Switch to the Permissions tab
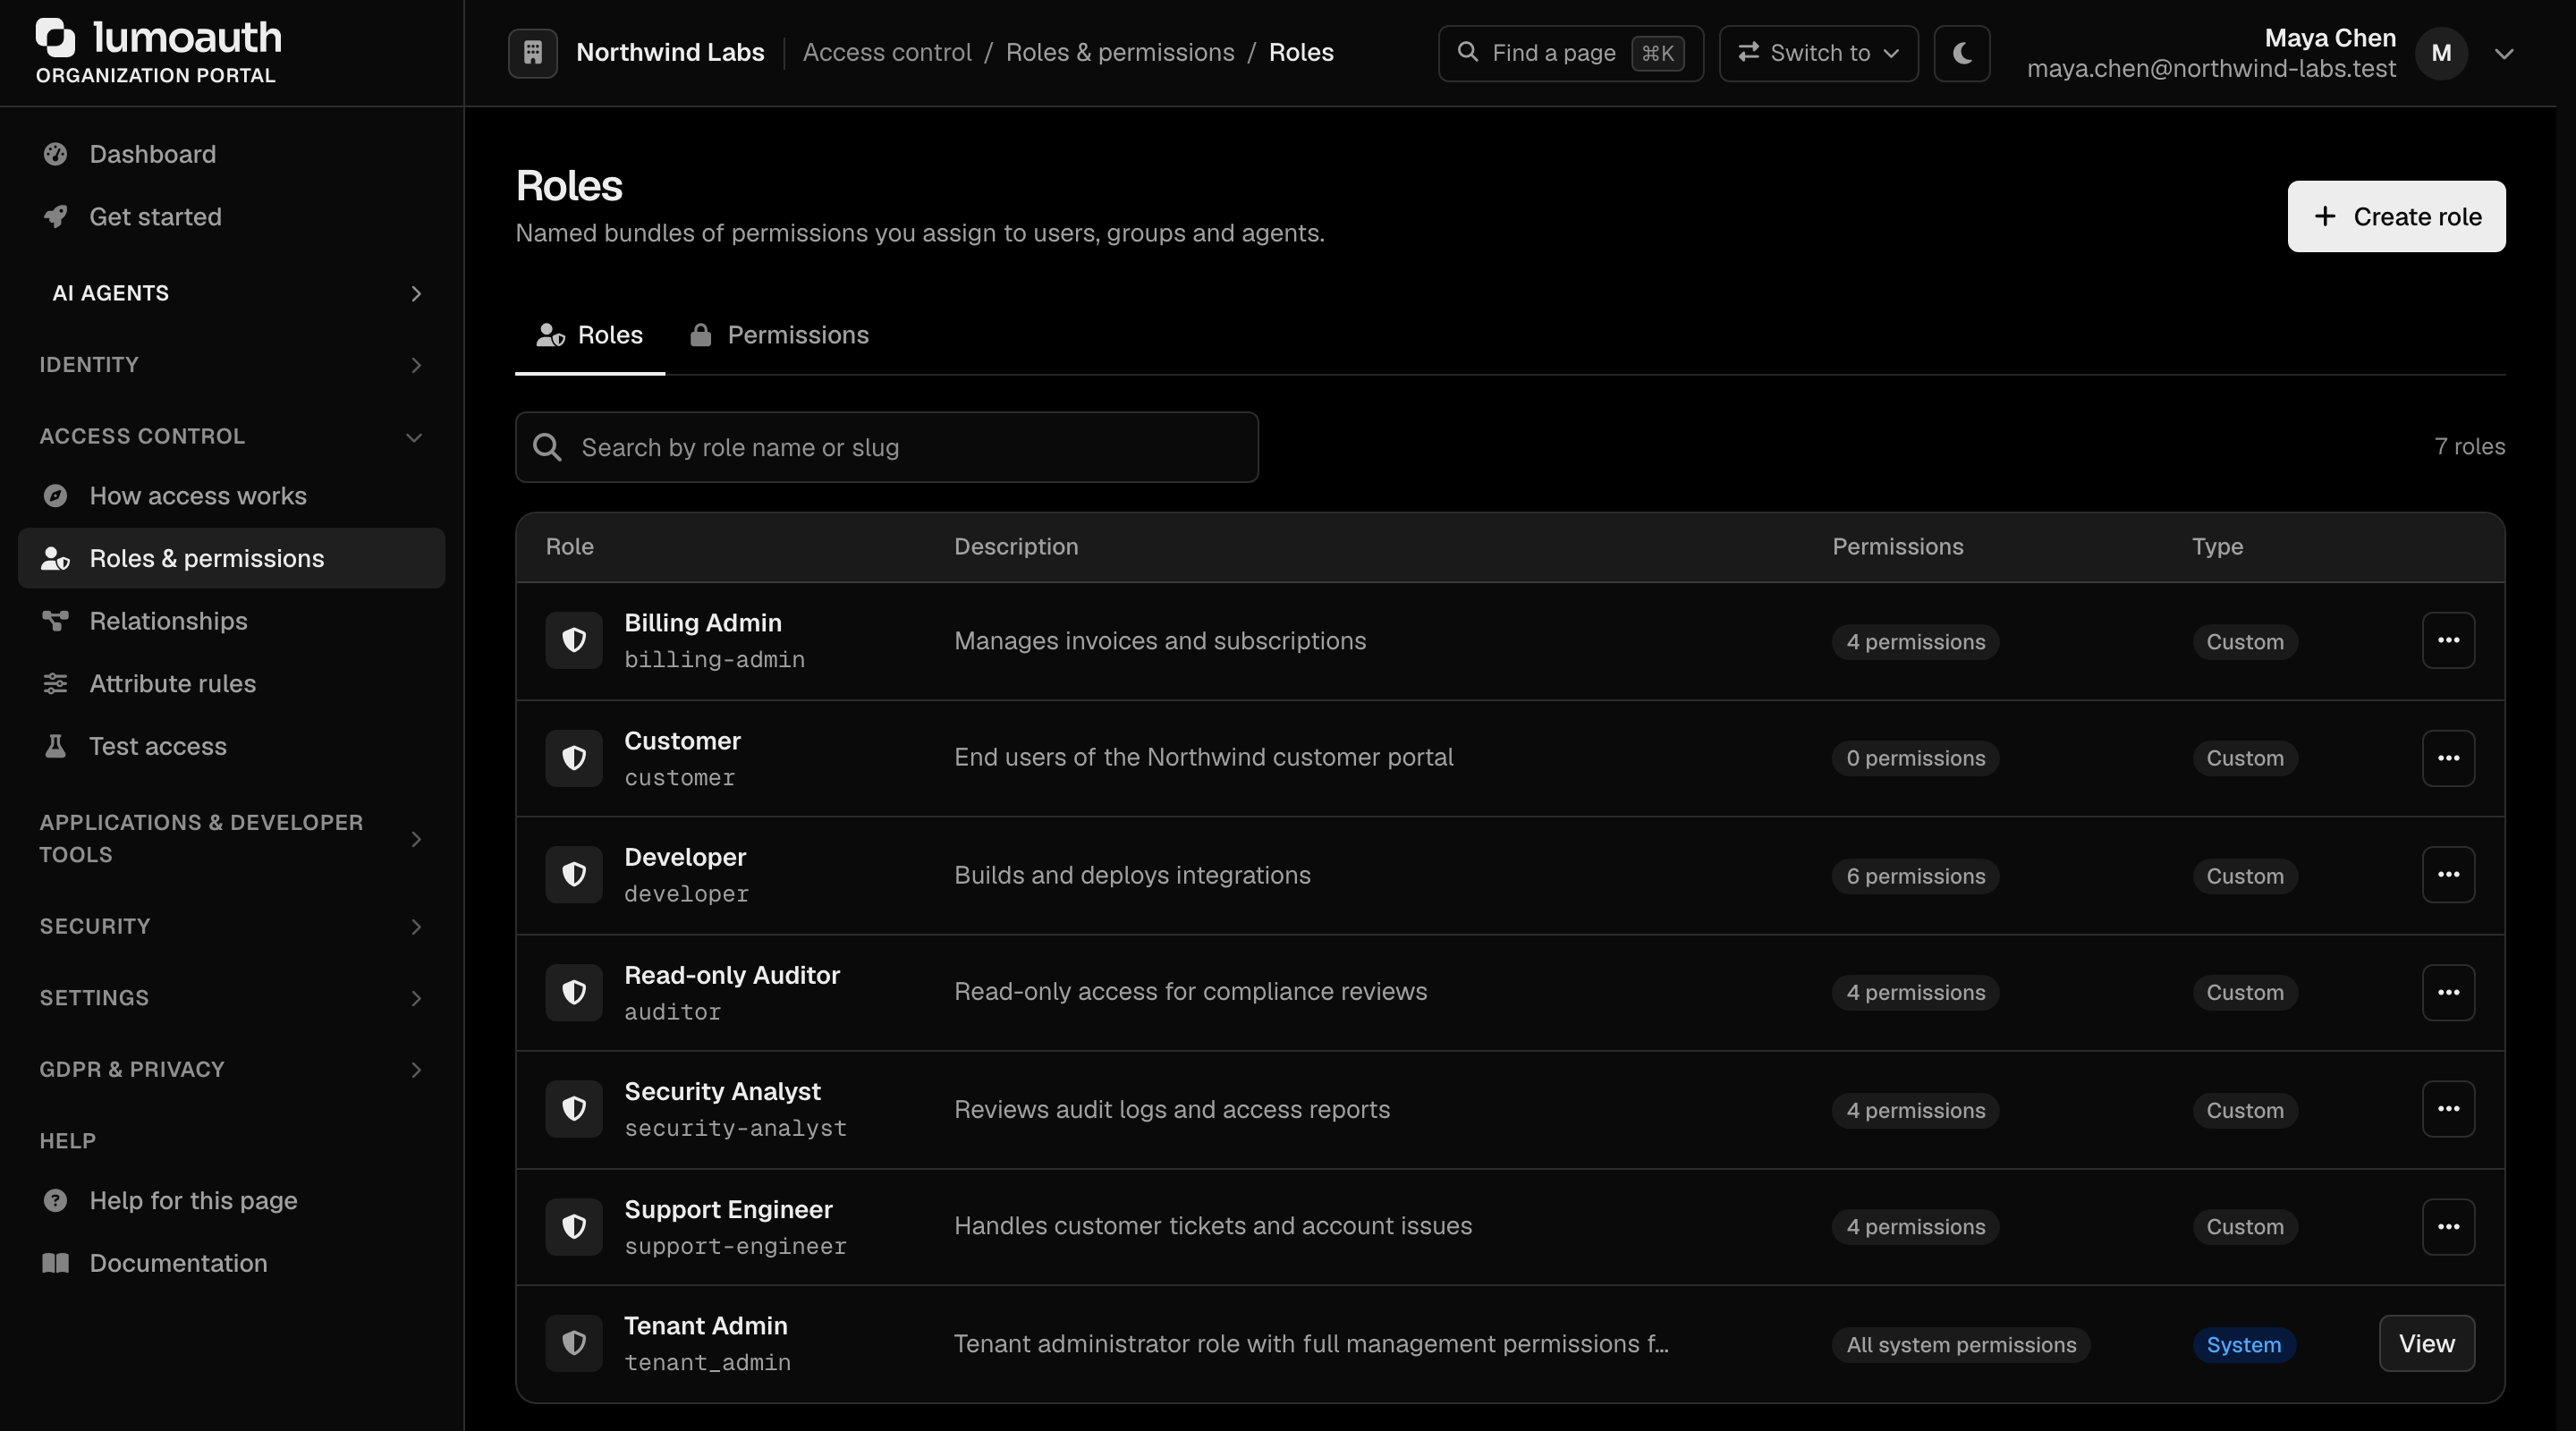The width and height of the screenshot is (2576, 1431). [x=779, y=336]
